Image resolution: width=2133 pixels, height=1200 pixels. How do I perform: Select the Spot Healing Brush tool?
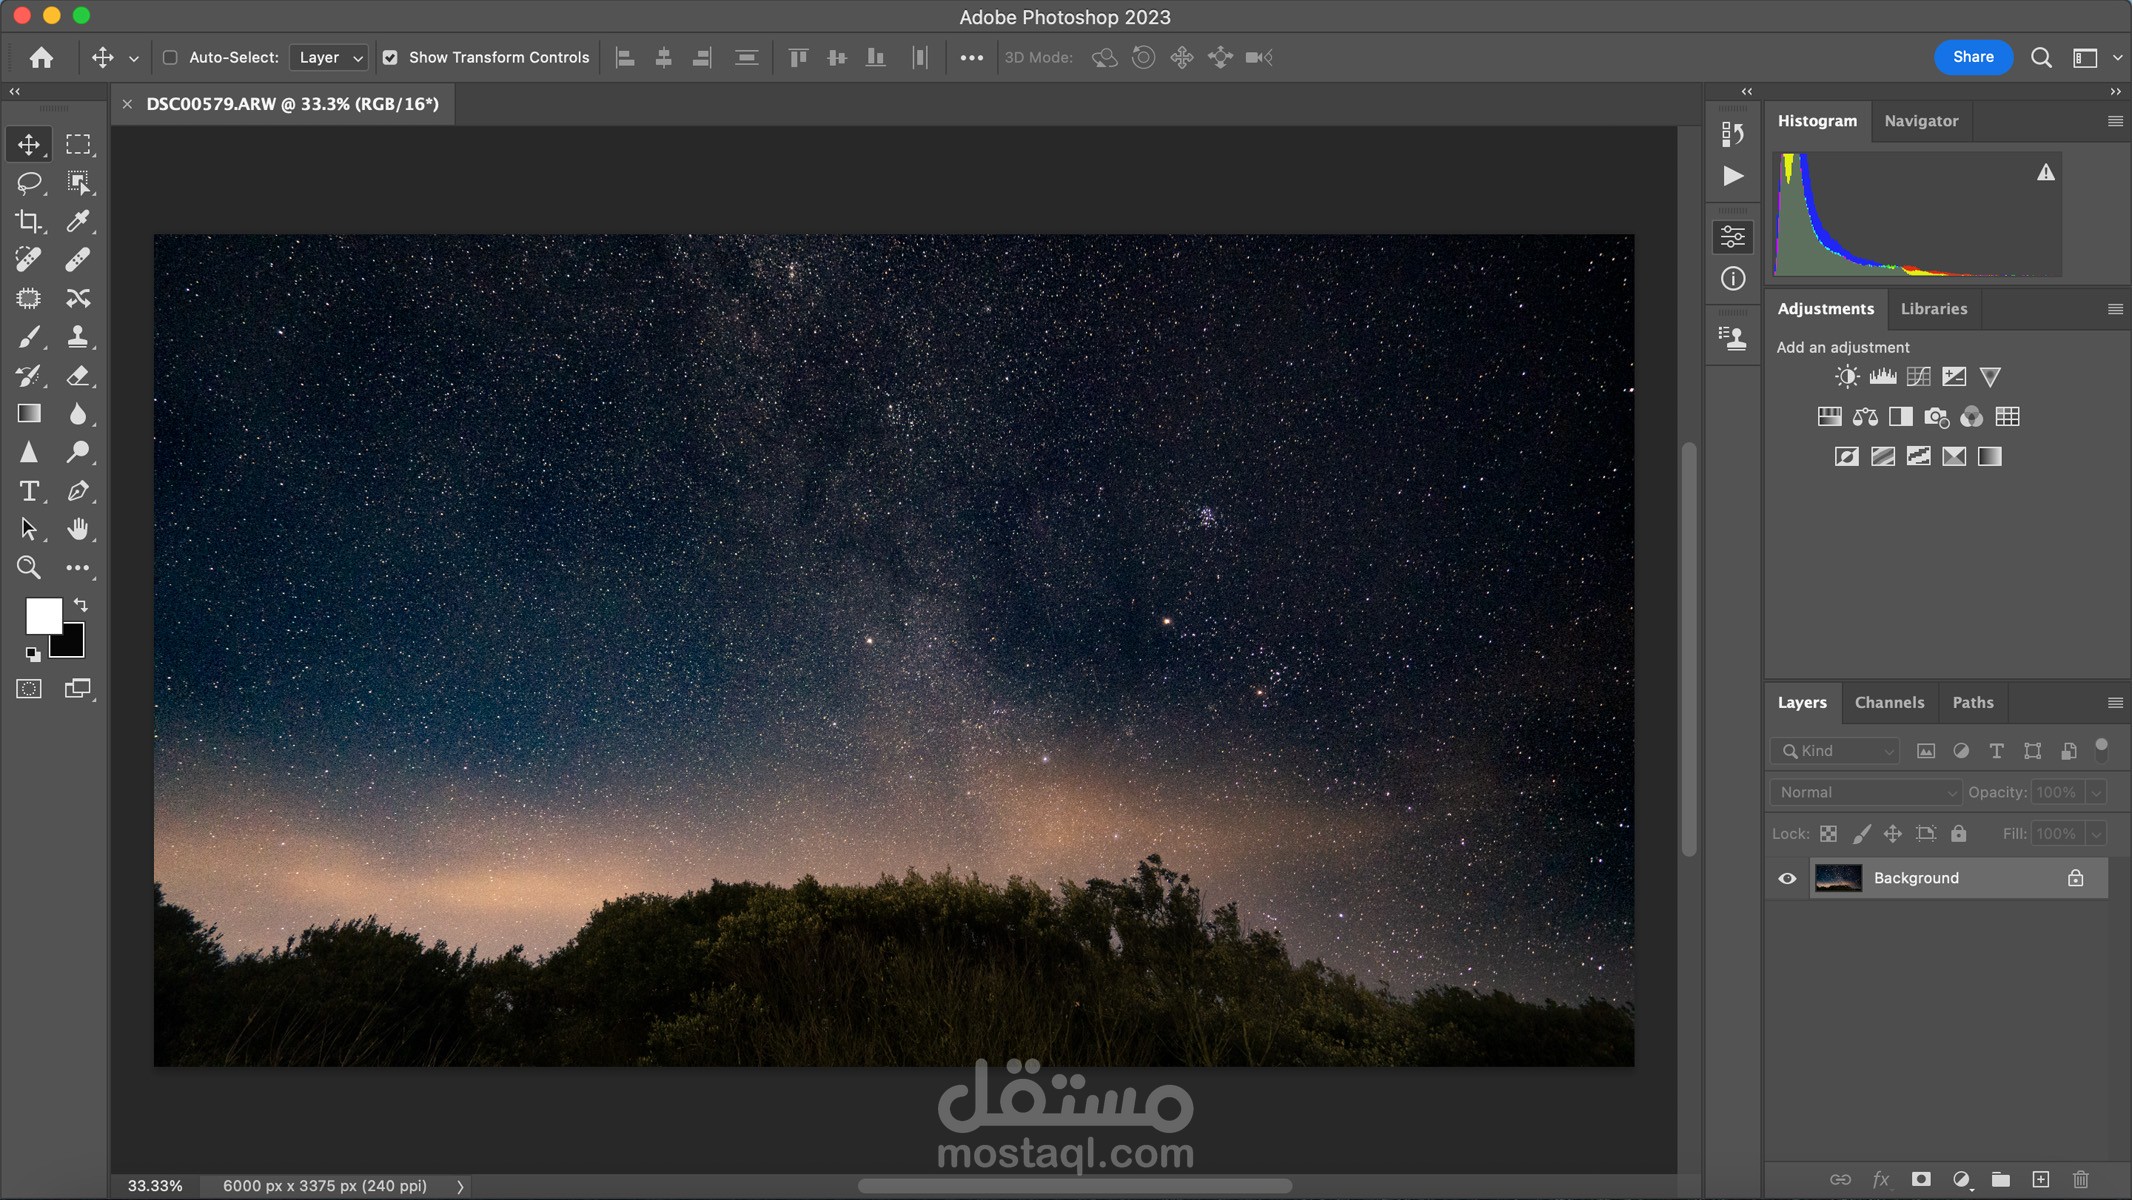29,260
